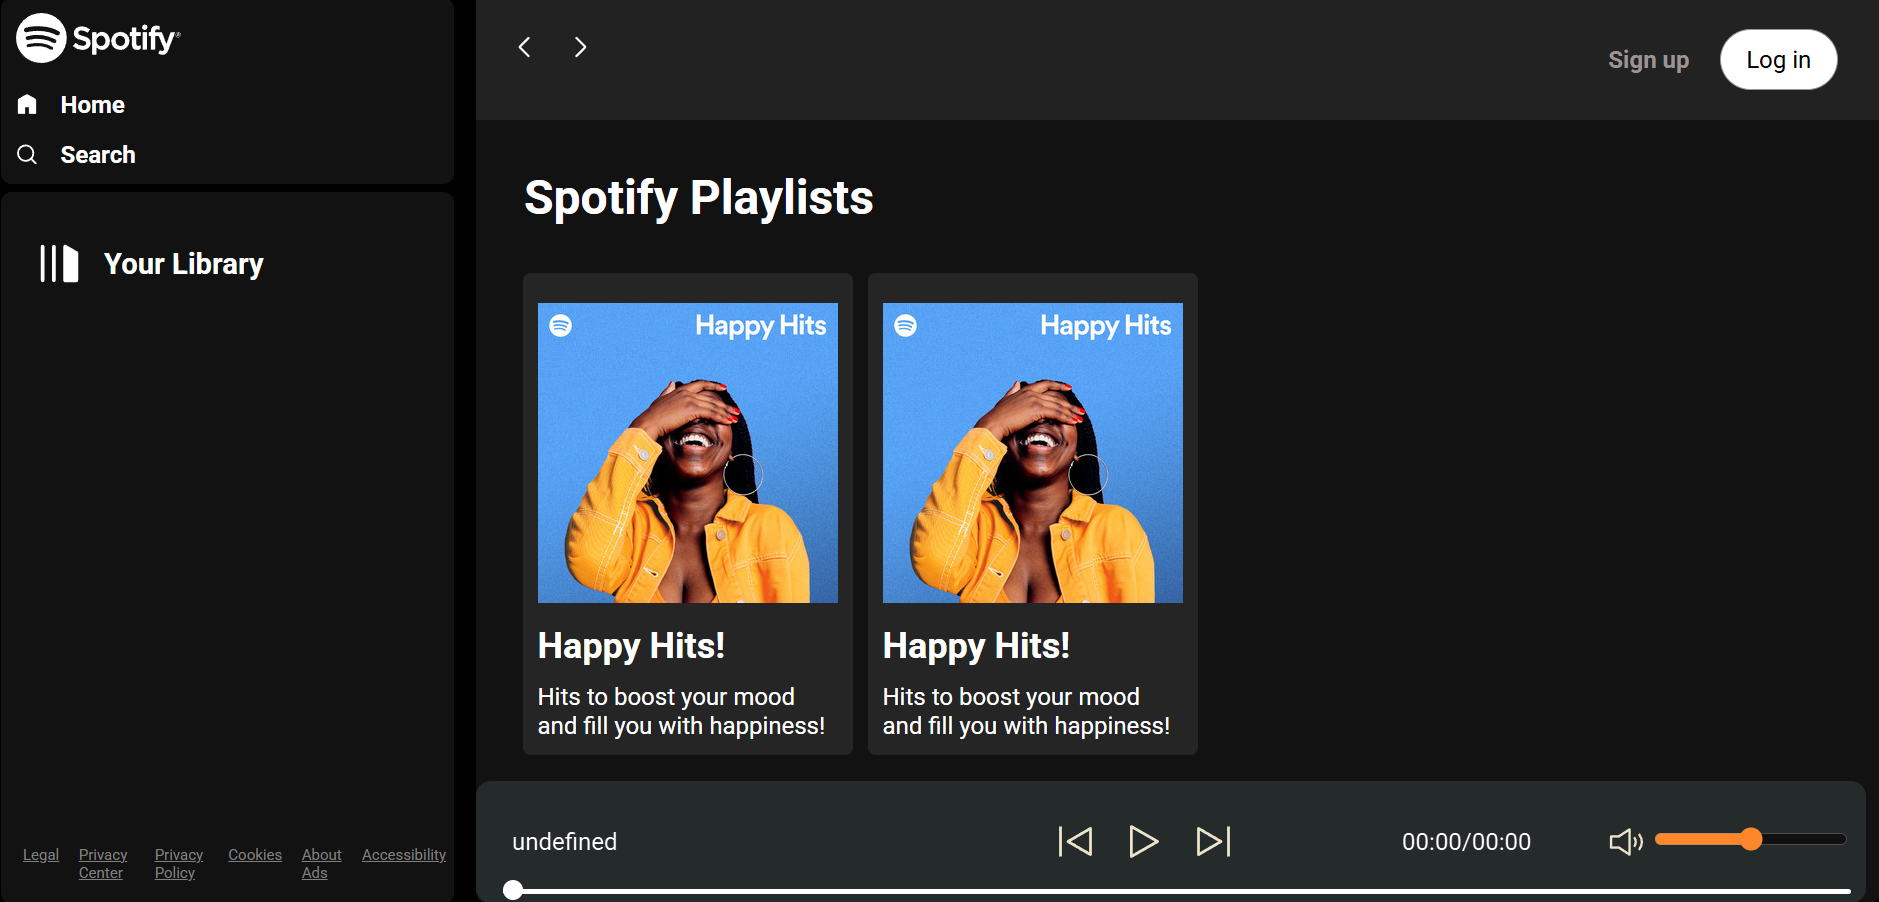Skip to the previous track
This screenshot has height=902, width=1879.
click(x=1075, y=841)
